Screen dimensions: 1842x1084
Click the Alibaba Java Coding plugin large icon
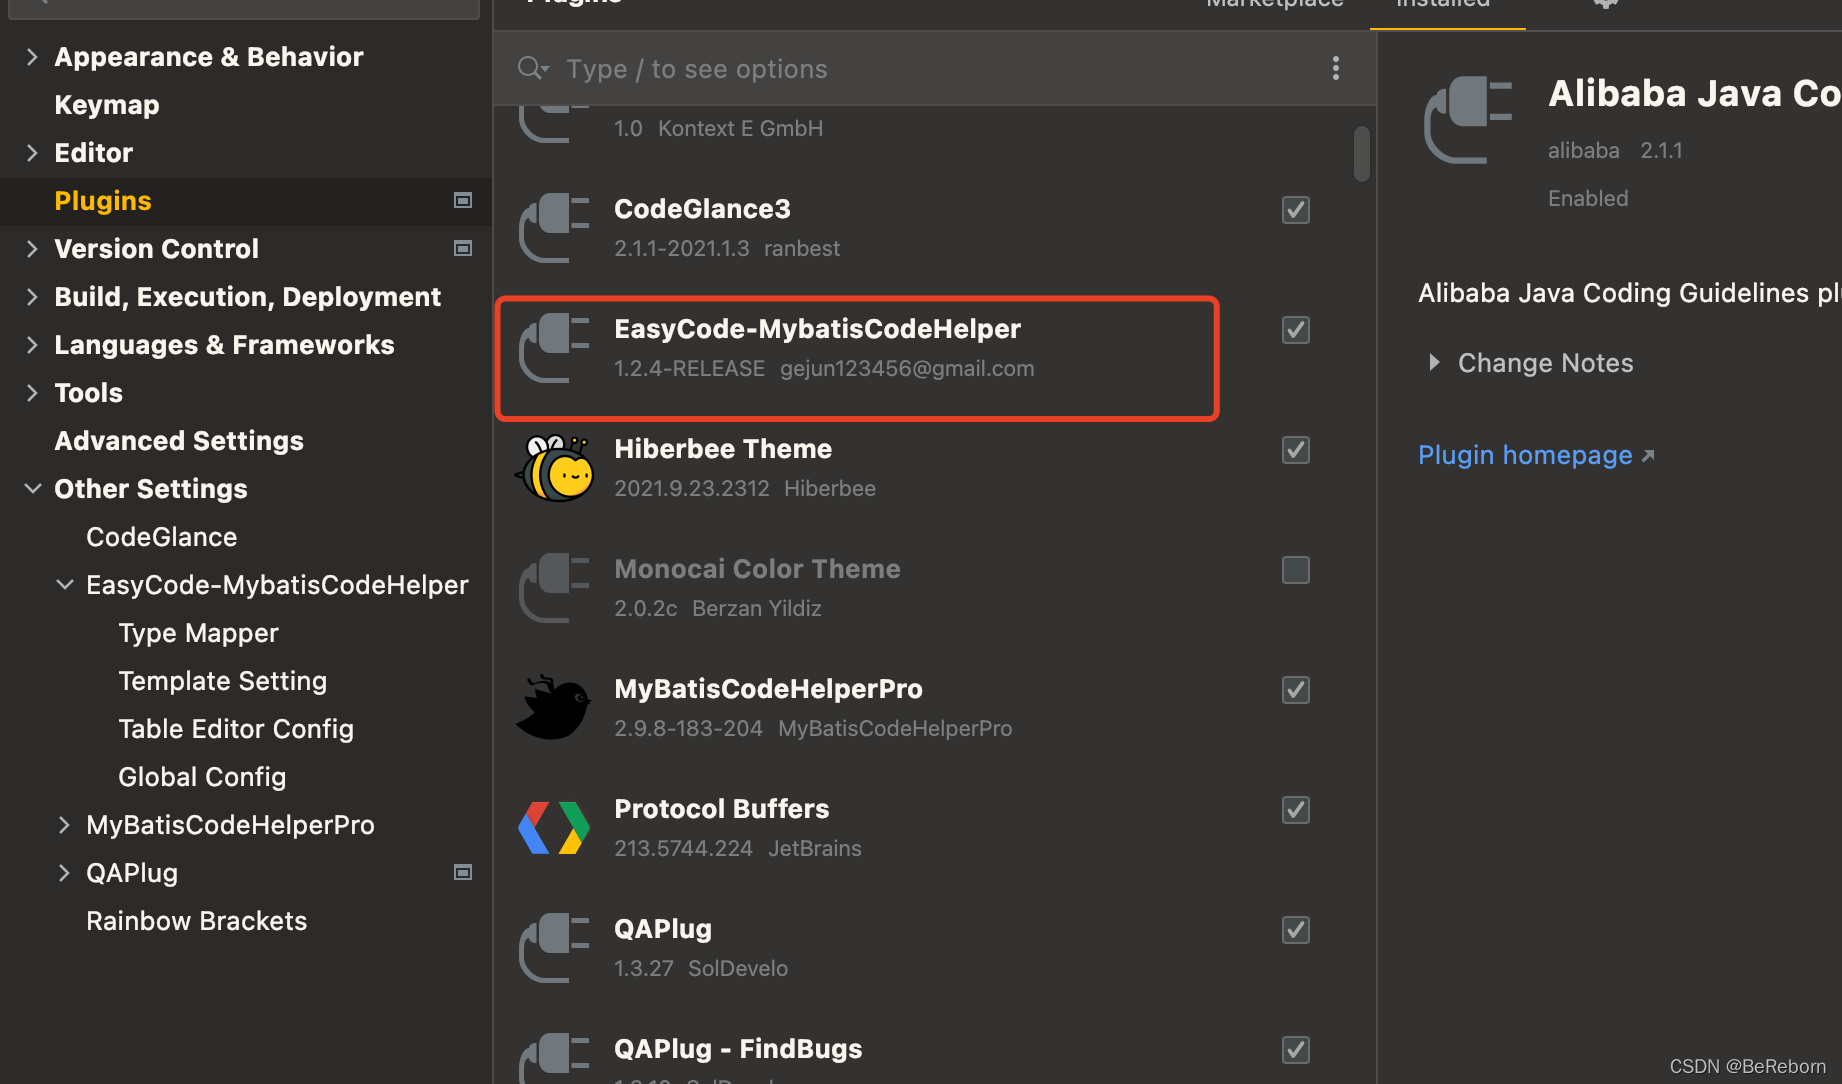[1468, 120]
